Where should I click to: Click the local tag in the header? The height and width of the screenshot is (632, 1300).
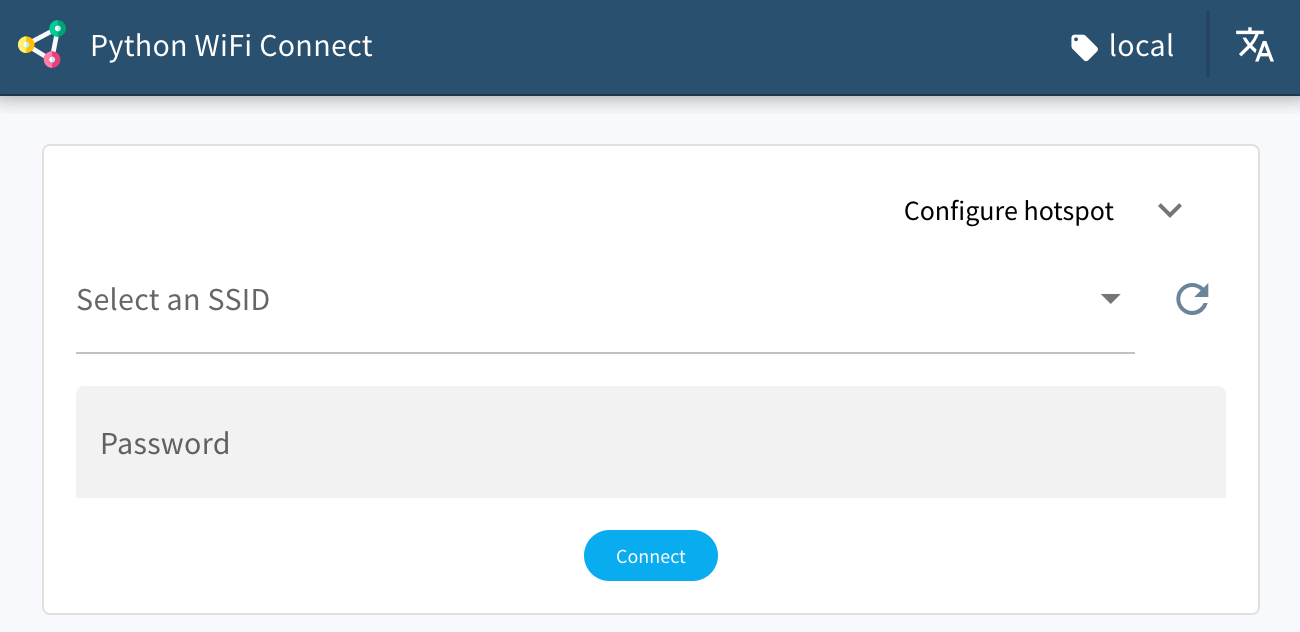click(1140, 45)
